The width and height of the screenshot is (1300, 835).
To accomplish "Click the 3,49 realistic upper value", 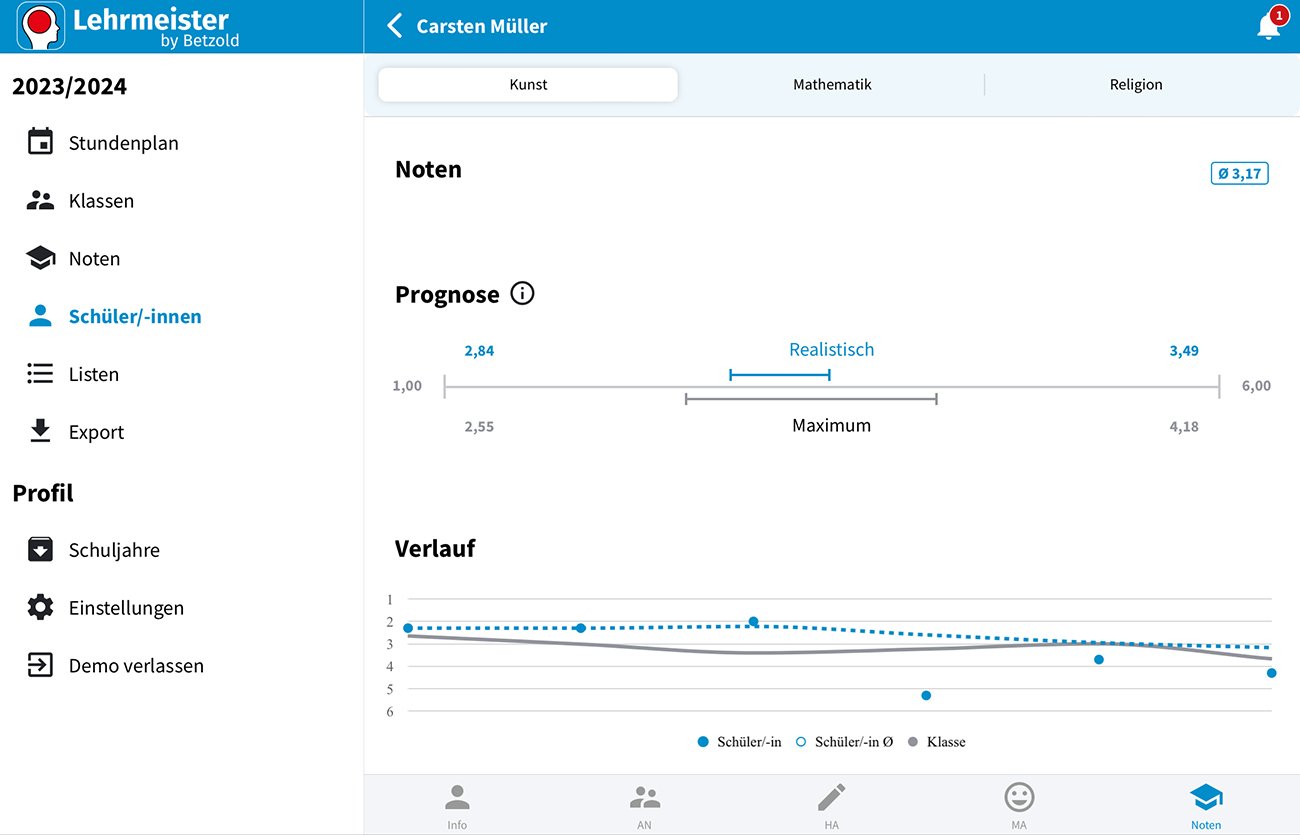I will pos(1184,351).
